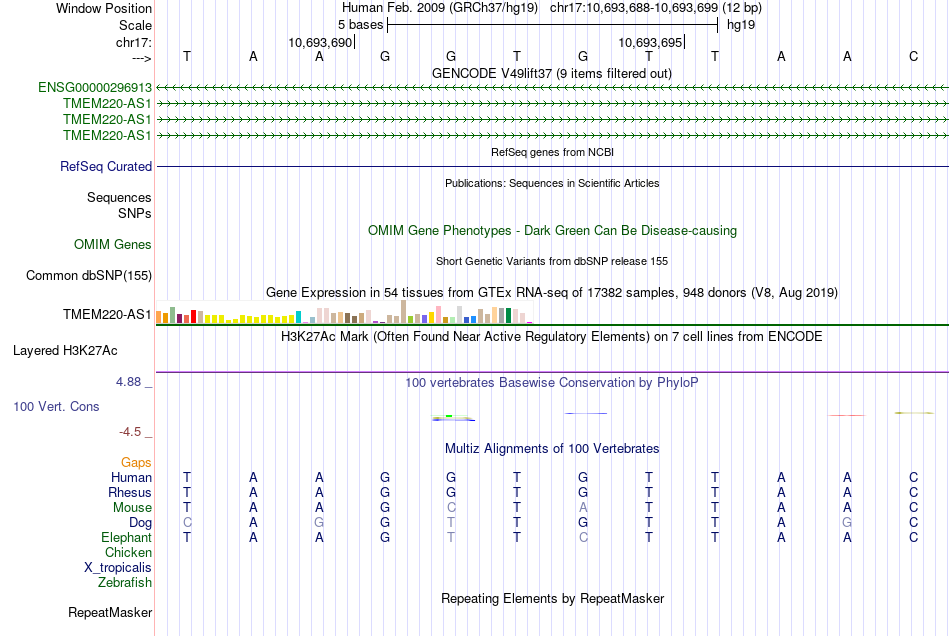
Task: Select the Rhesus species label
Action: [130, 493]
